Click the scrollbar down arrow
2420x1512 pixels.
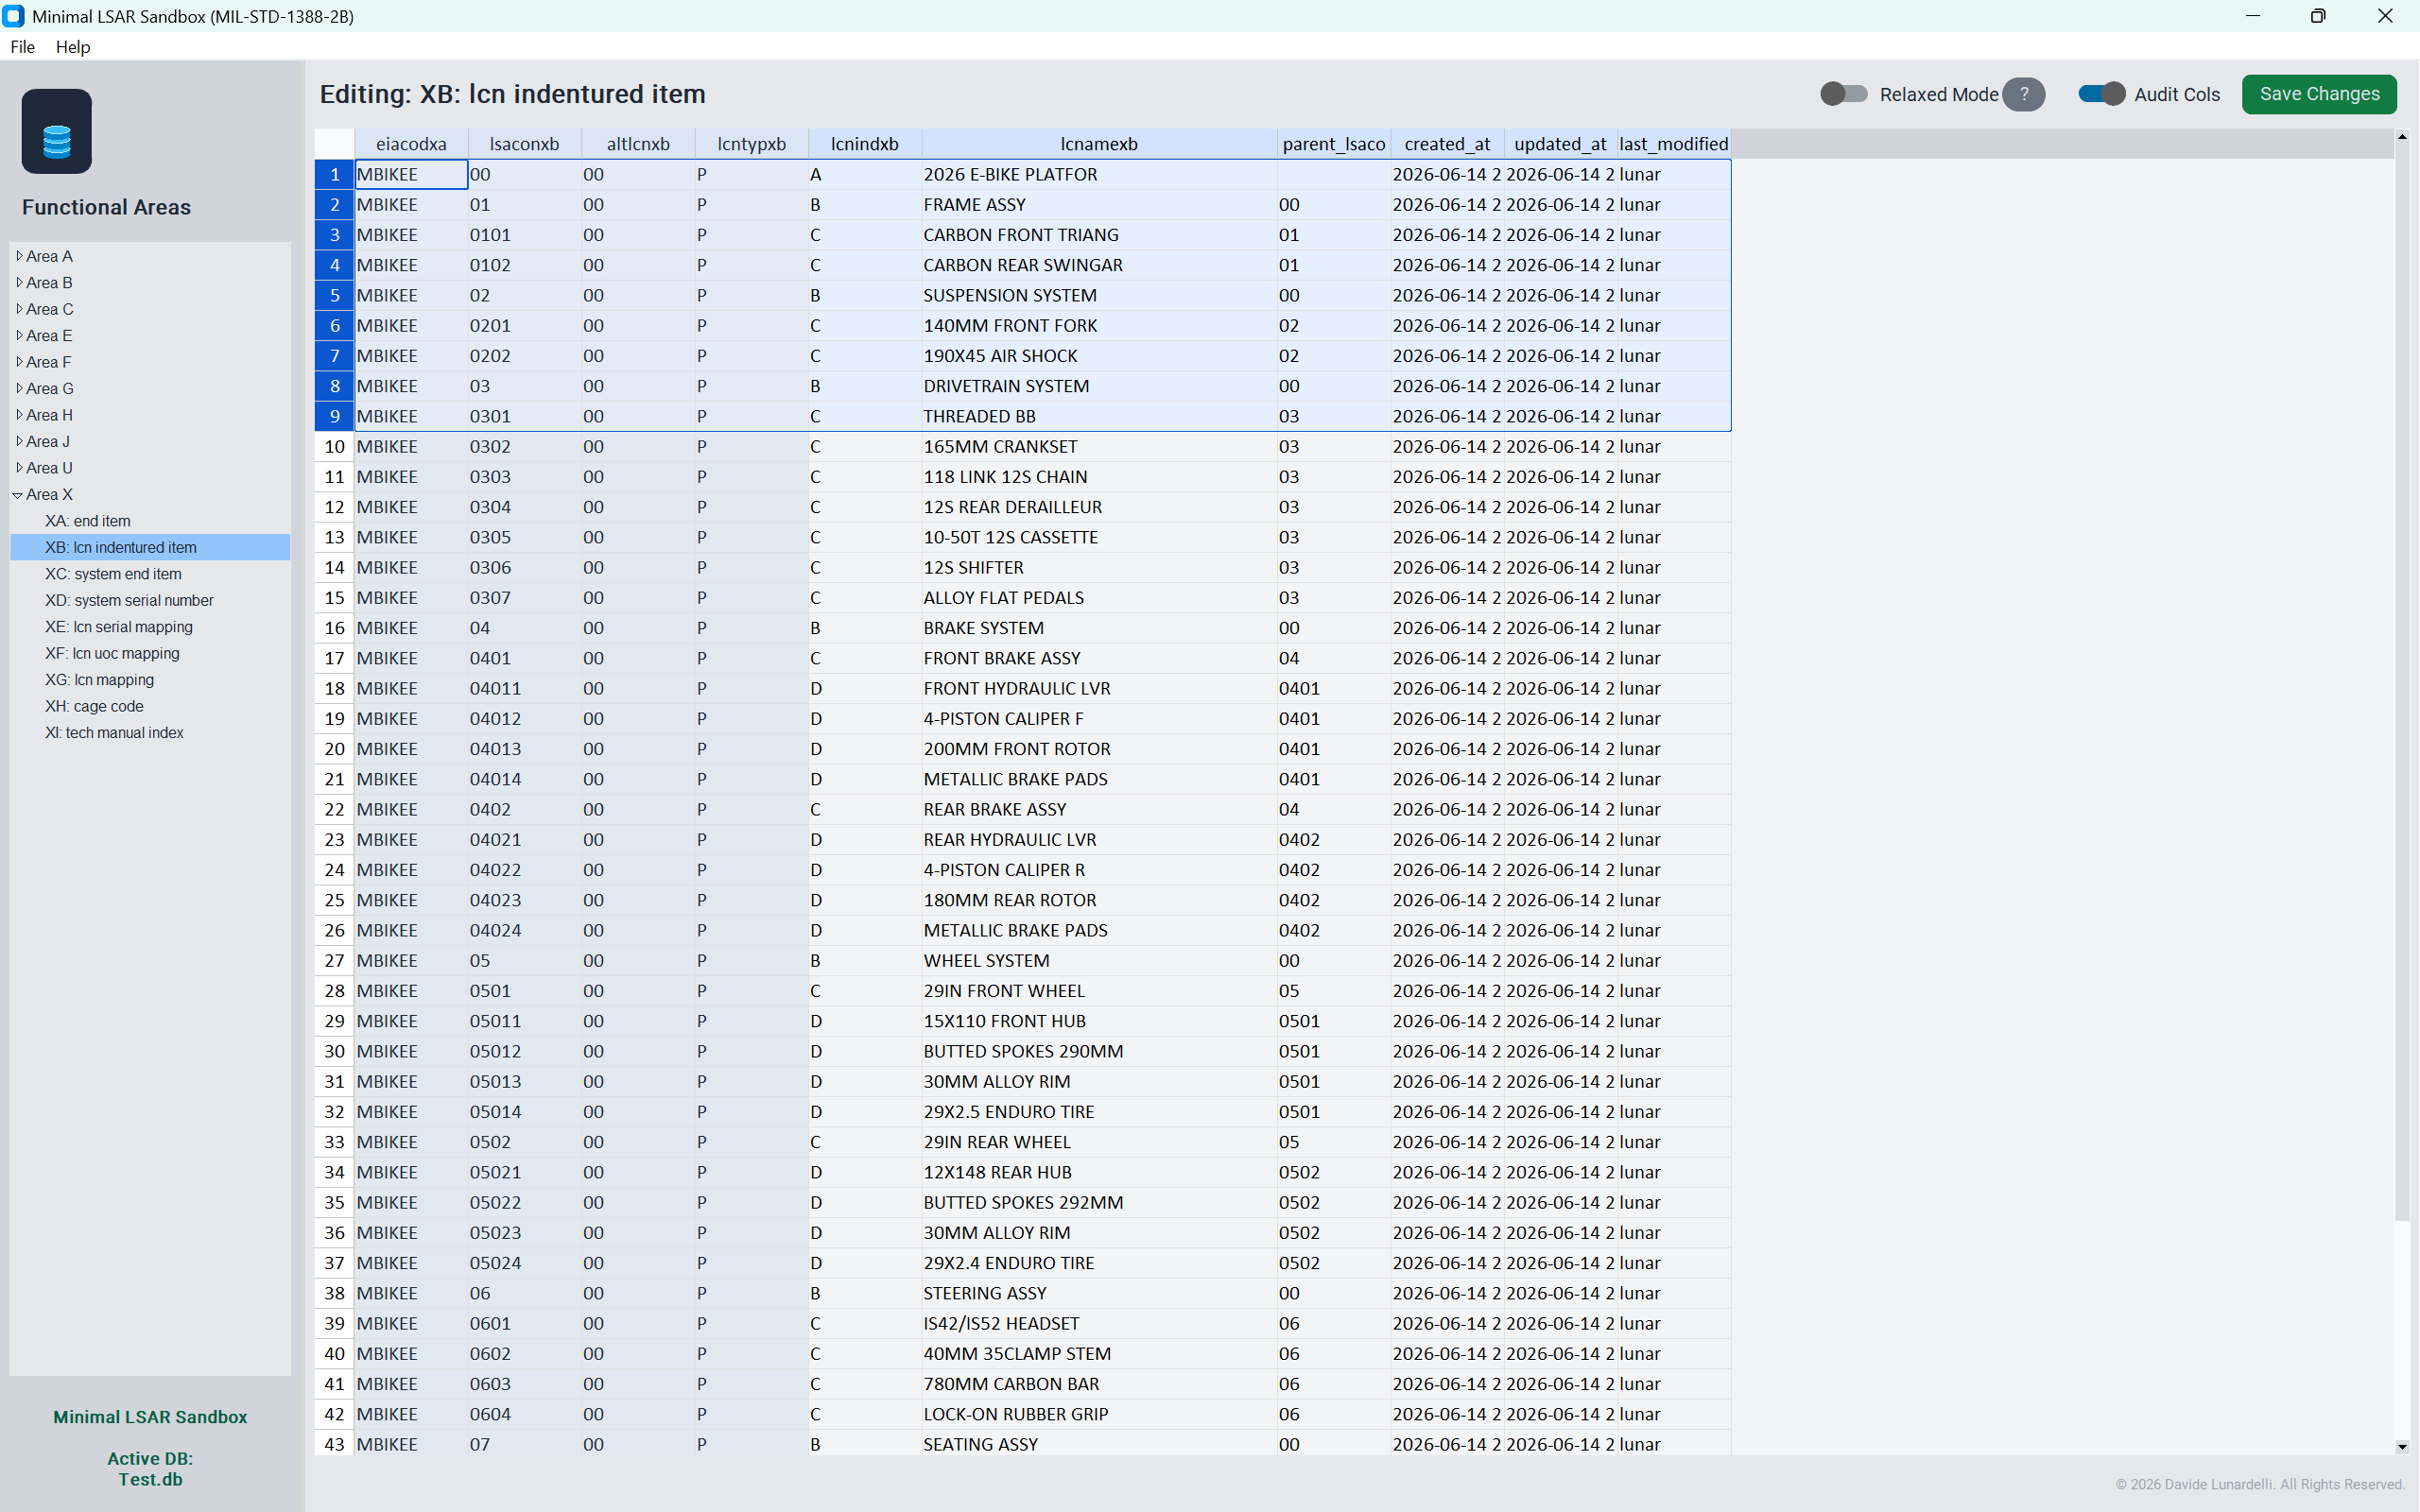pyautogui.click(x=2402, y=1446)
